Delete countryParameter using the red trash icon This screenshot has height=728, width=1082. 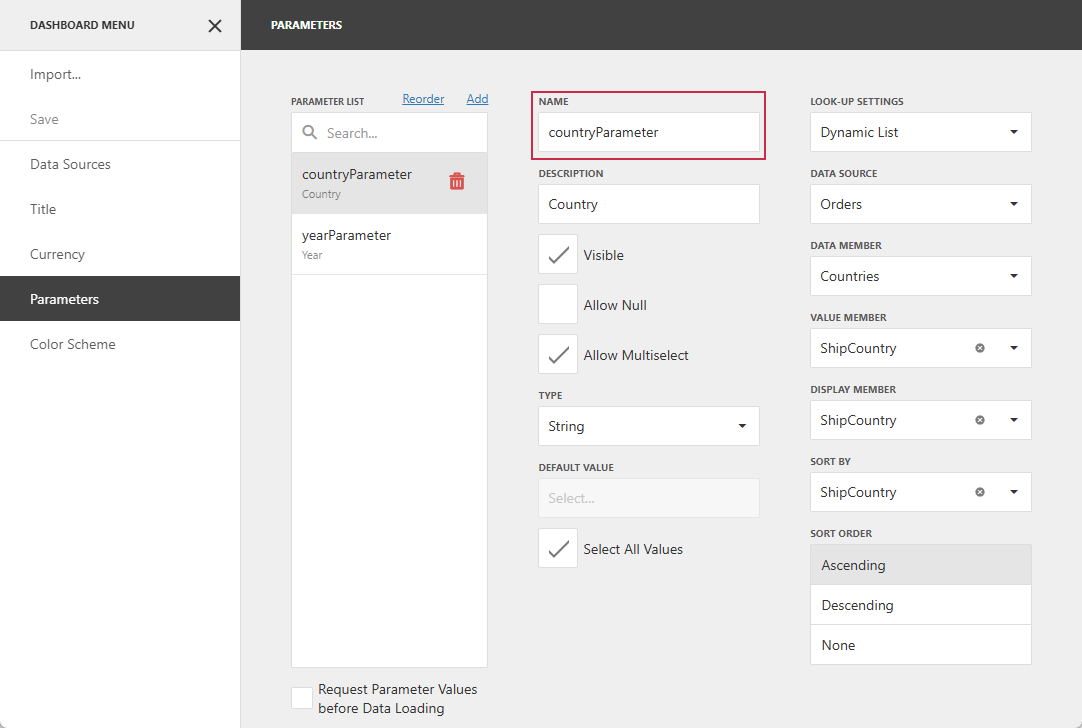tap(457, 181)
